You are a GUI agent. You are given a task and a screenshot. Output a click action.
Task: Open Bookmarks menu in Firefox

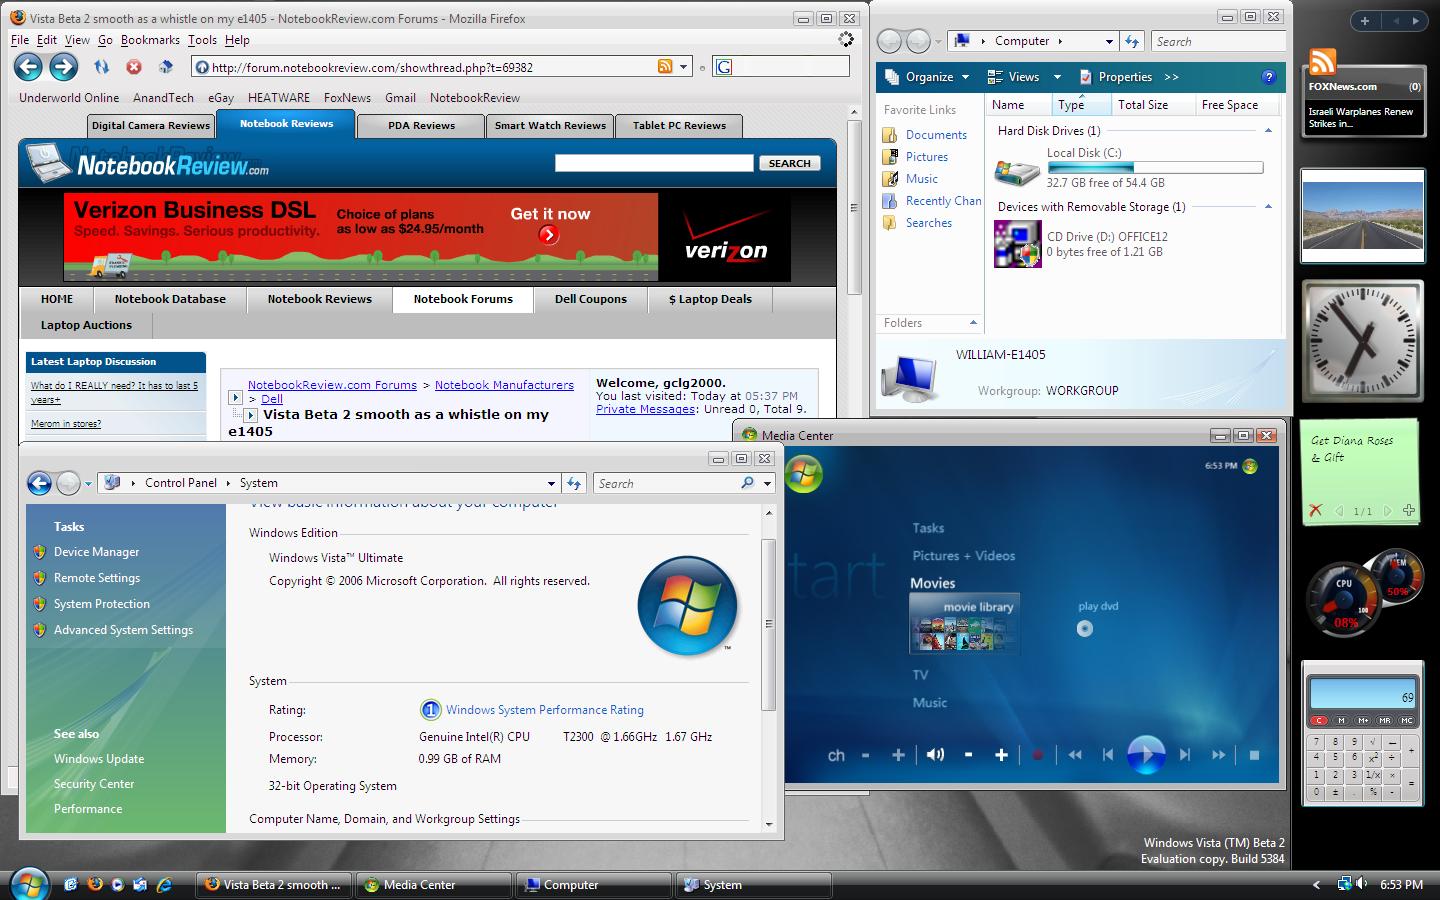tap(150, 40)
